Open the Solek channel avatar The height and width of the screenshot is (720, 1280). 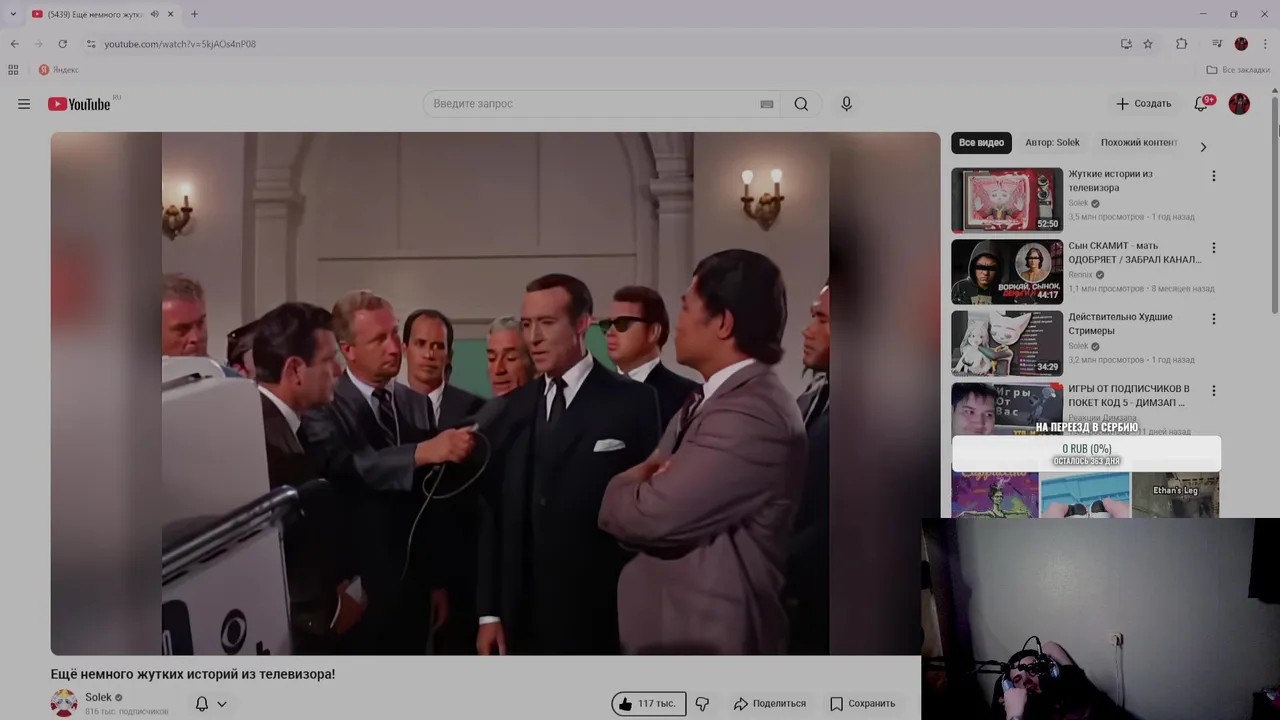click(x=64, y=703)
